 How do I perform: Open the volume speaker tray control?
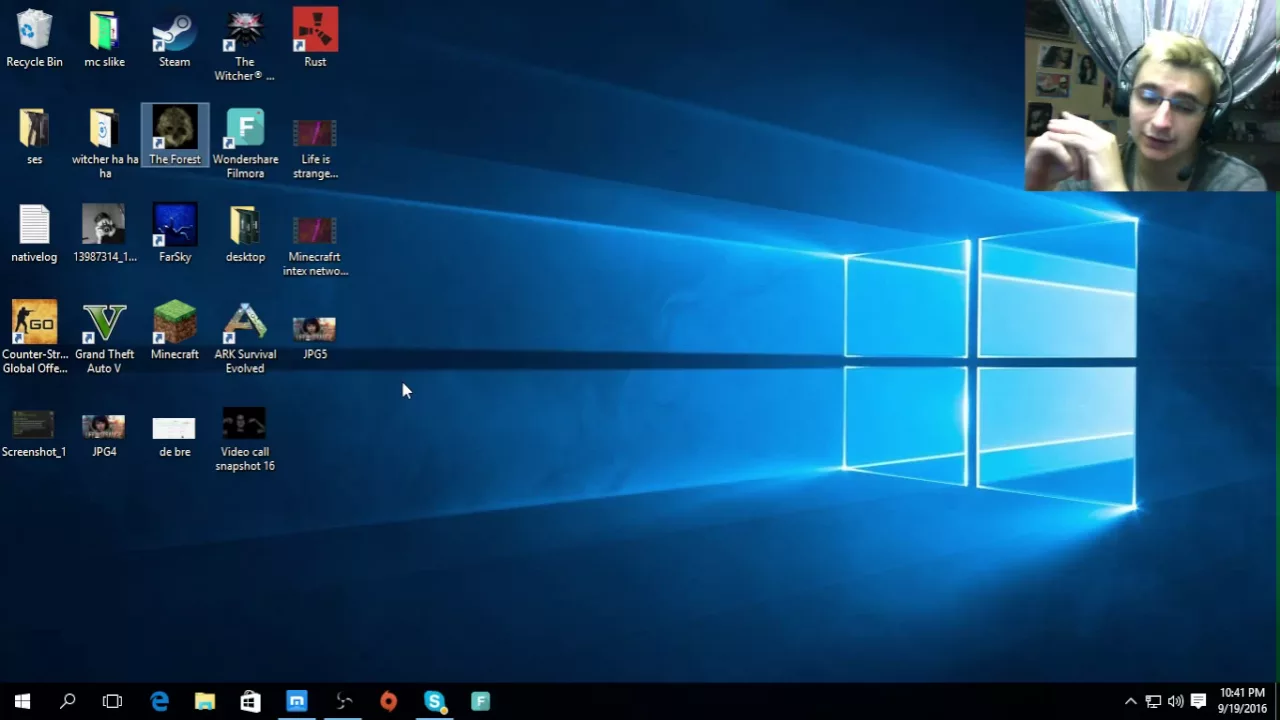(x=1175, y=701)
